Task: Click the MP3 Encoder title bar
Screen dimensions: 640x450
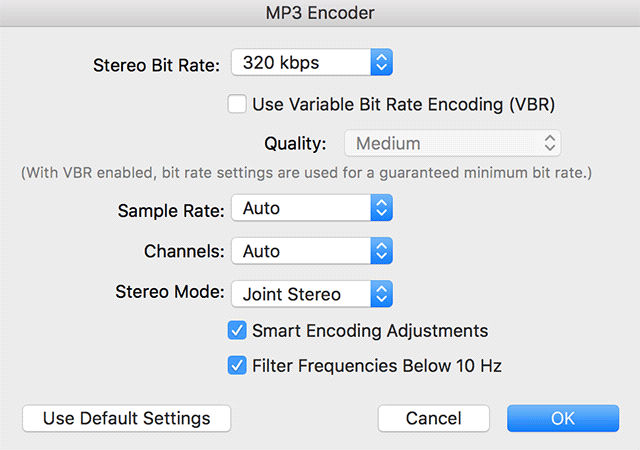Action: [320, 14]
